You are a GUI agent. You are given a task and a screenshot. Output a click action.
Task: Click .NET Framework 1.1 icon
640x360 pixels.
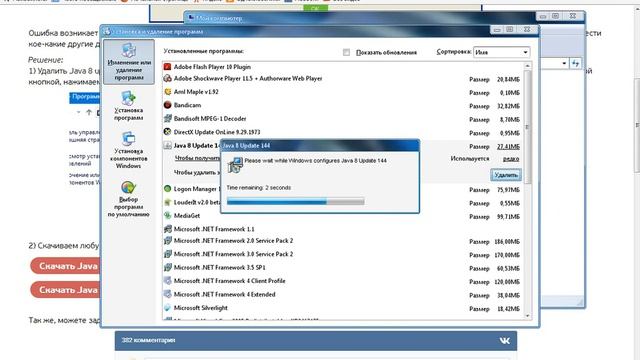coord(167,229)
